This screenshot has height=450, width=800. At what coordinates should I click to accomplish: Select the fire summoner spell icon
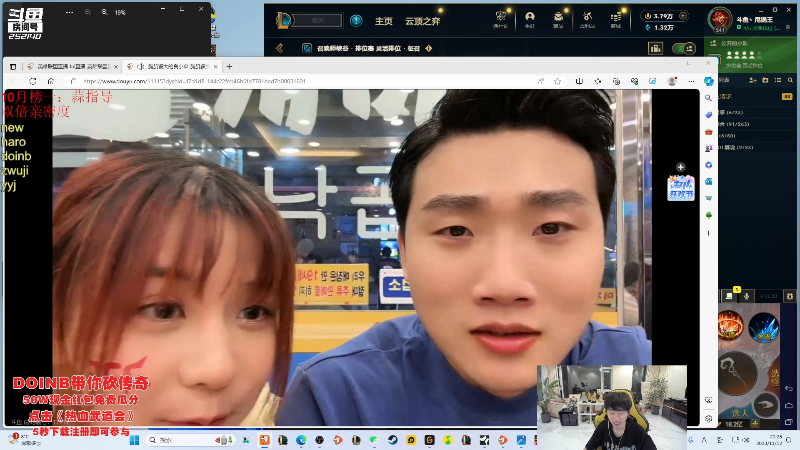(x=731, y=326)
